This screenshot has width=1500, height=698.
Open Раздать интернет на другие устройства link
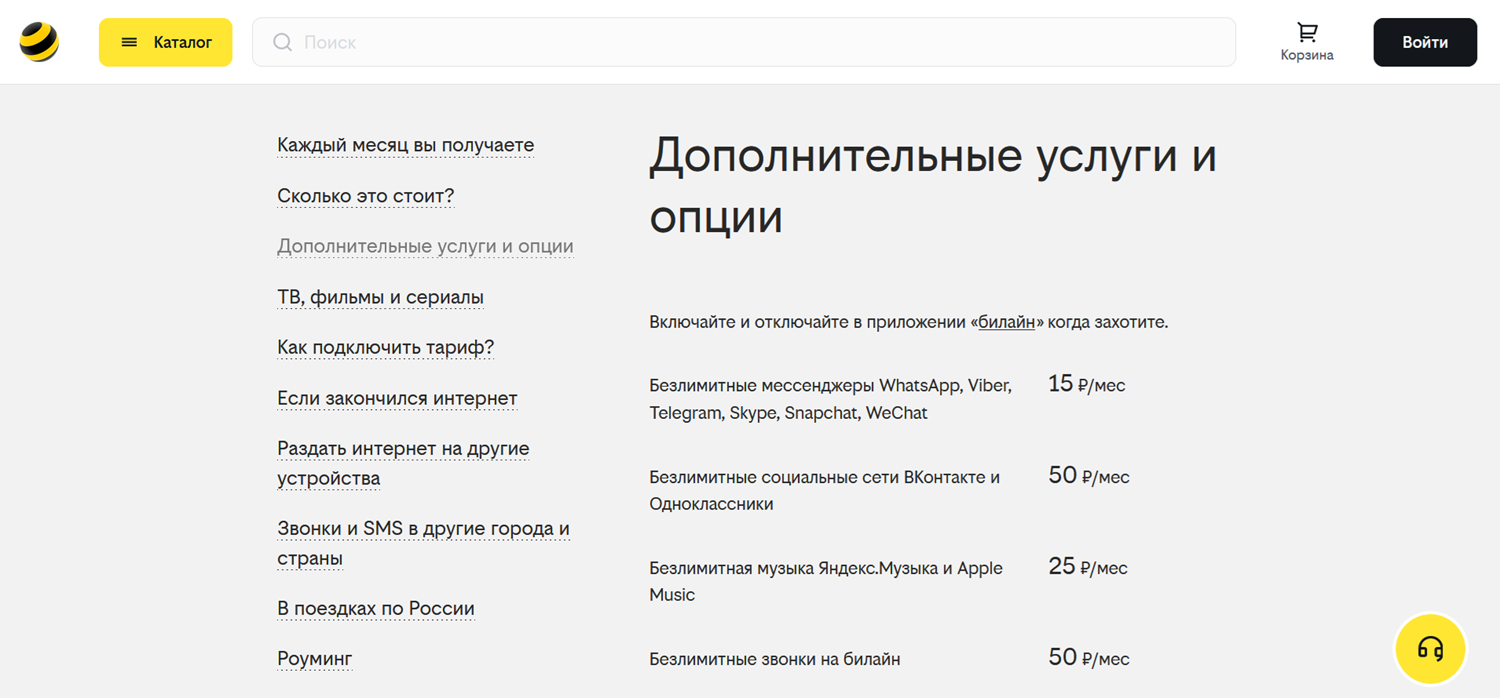(403, 463)
